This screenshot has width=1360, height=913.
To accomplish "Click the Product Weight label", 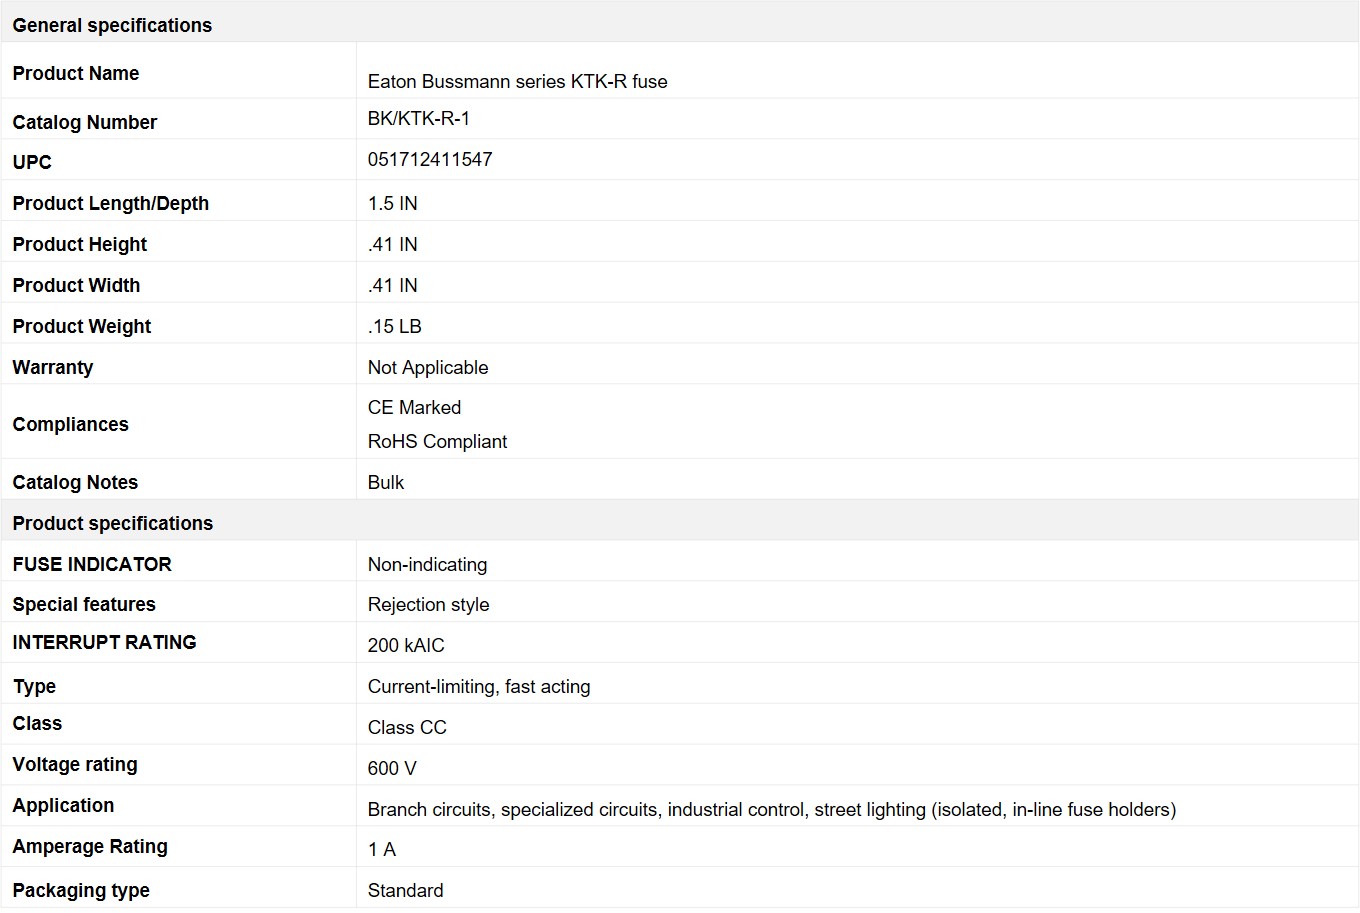I will coord(82,326).
